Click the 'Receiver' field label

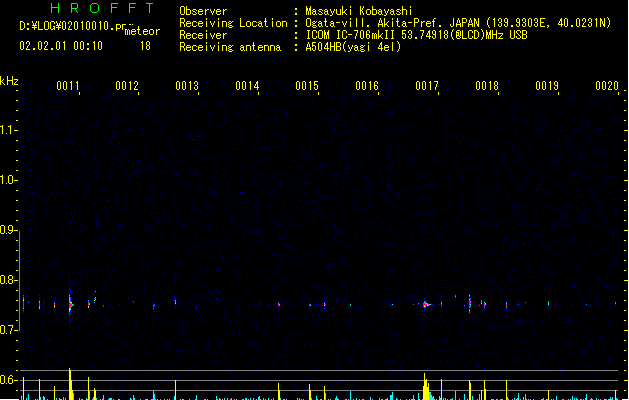pos(203,35)
